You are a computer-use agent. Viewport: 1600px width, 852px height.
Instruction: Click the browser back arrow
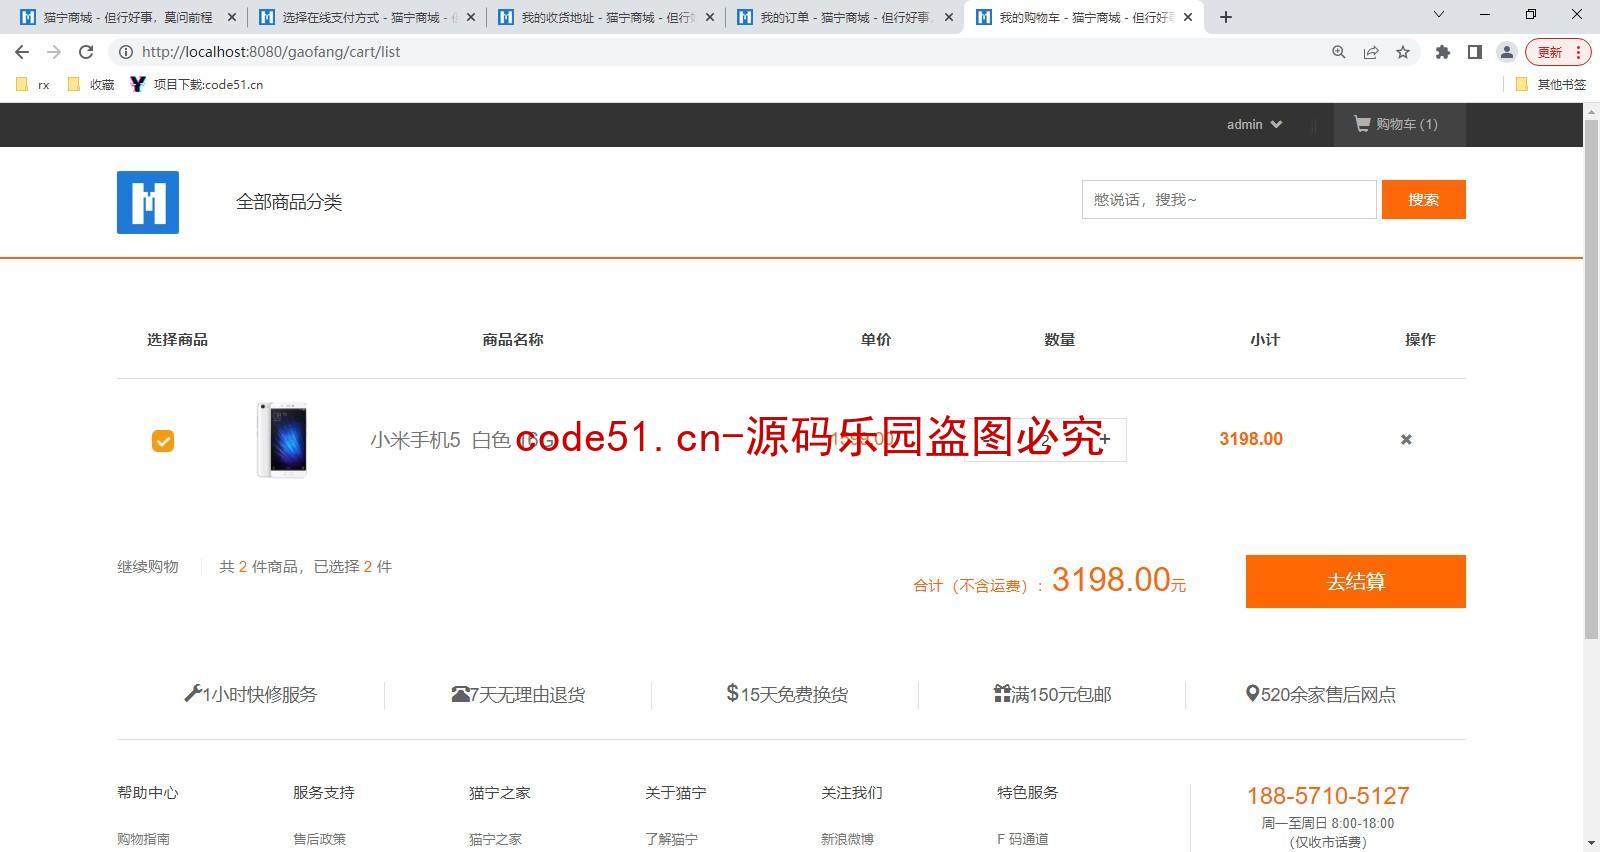[22, 52]
